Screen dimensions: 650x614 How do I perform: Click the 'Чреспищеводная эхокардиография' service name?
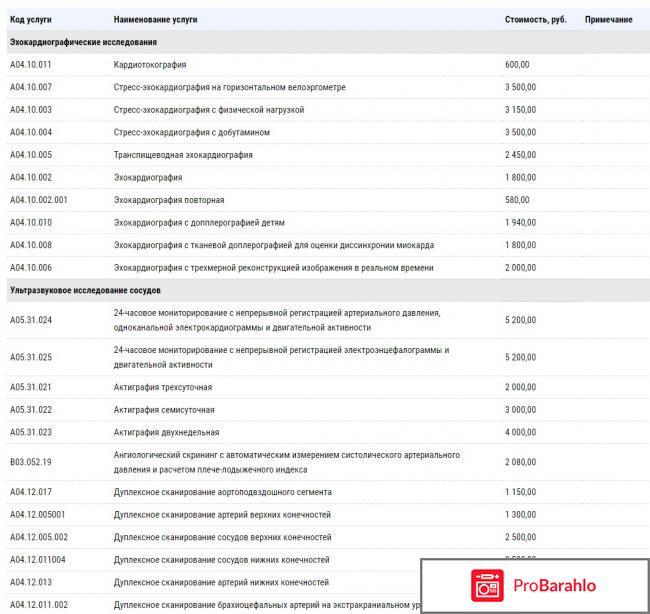pos(183,155)
